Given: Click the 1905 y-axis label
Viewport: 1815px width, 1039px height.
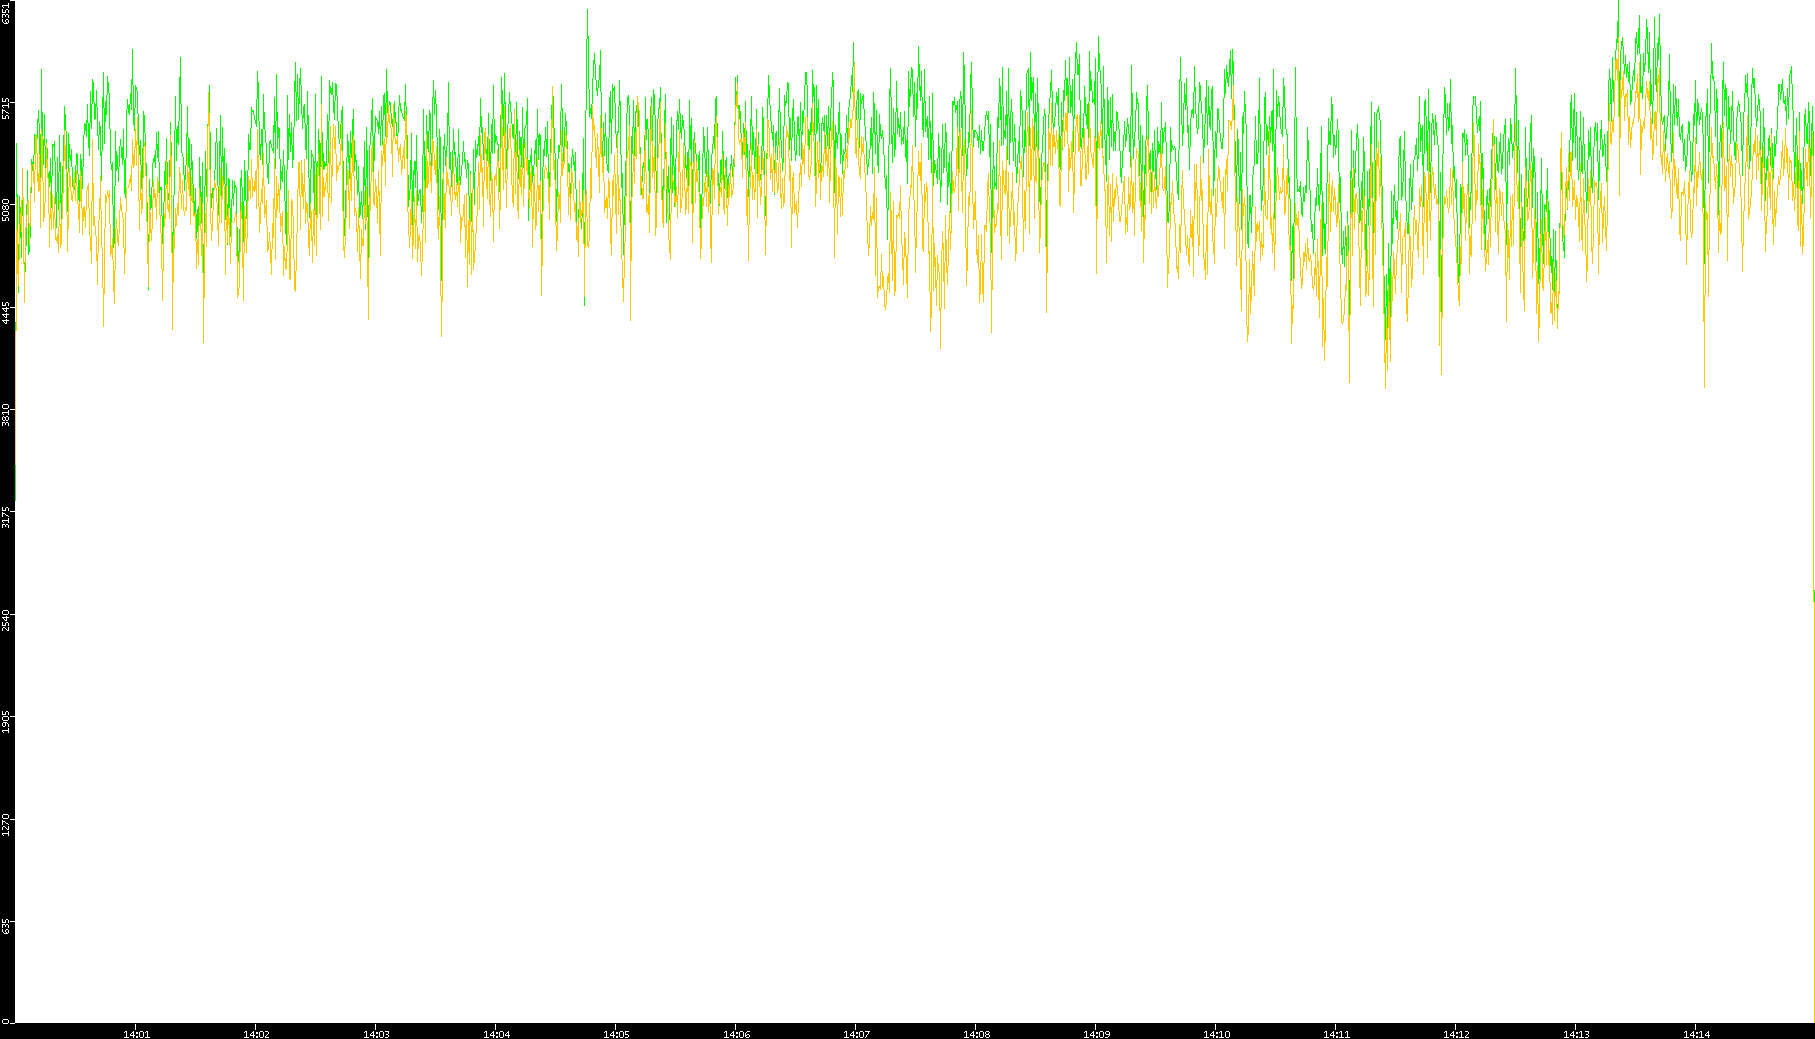Looking at the screenshot, I should (6, 723).
